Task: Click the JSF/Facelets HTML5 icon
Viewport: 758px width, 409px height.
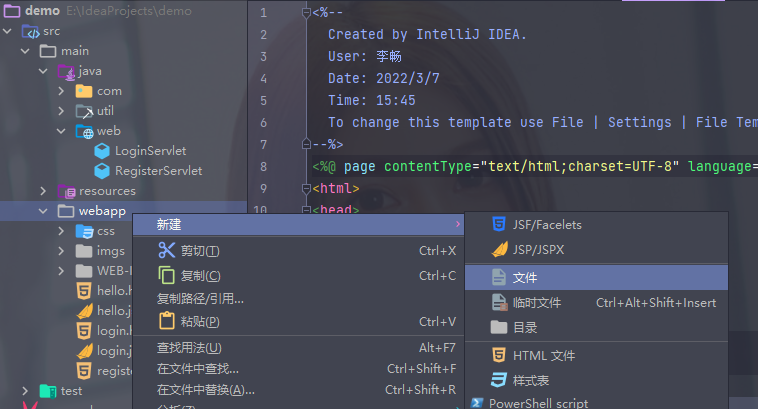Action: tap(499, 224)
